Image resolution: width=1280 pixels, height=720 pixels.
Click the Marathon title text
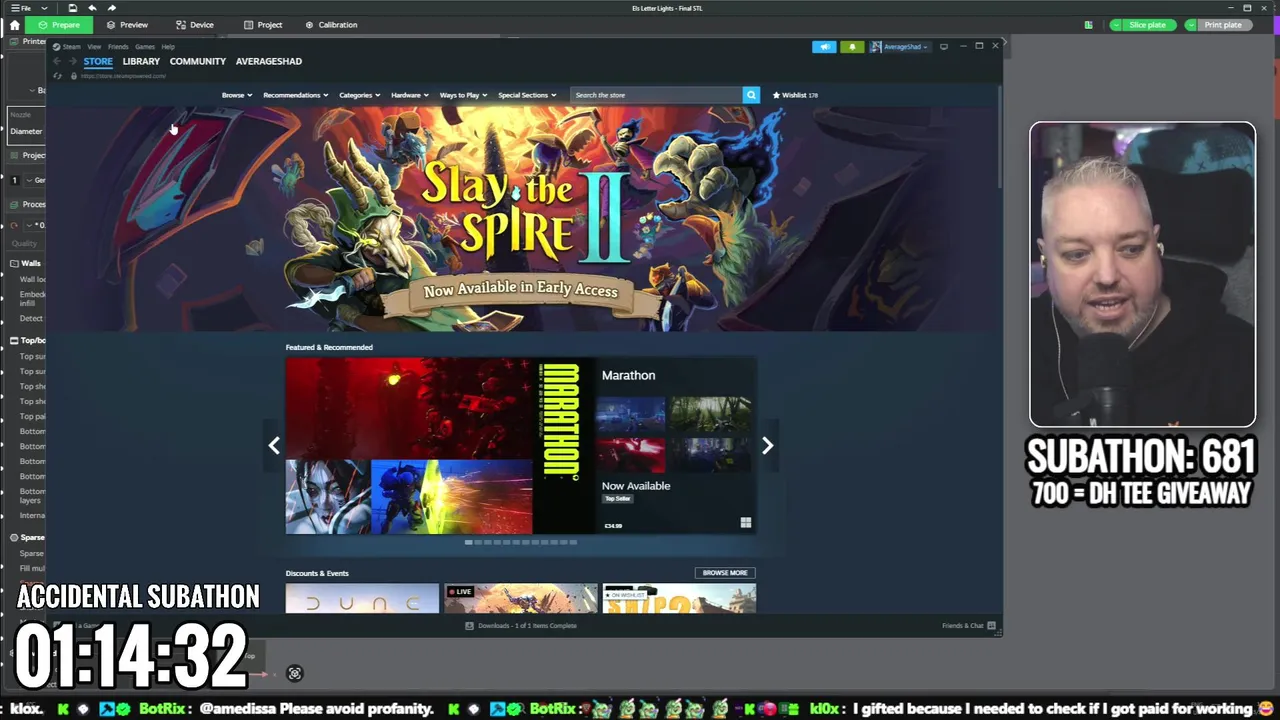tap(628, 375)
